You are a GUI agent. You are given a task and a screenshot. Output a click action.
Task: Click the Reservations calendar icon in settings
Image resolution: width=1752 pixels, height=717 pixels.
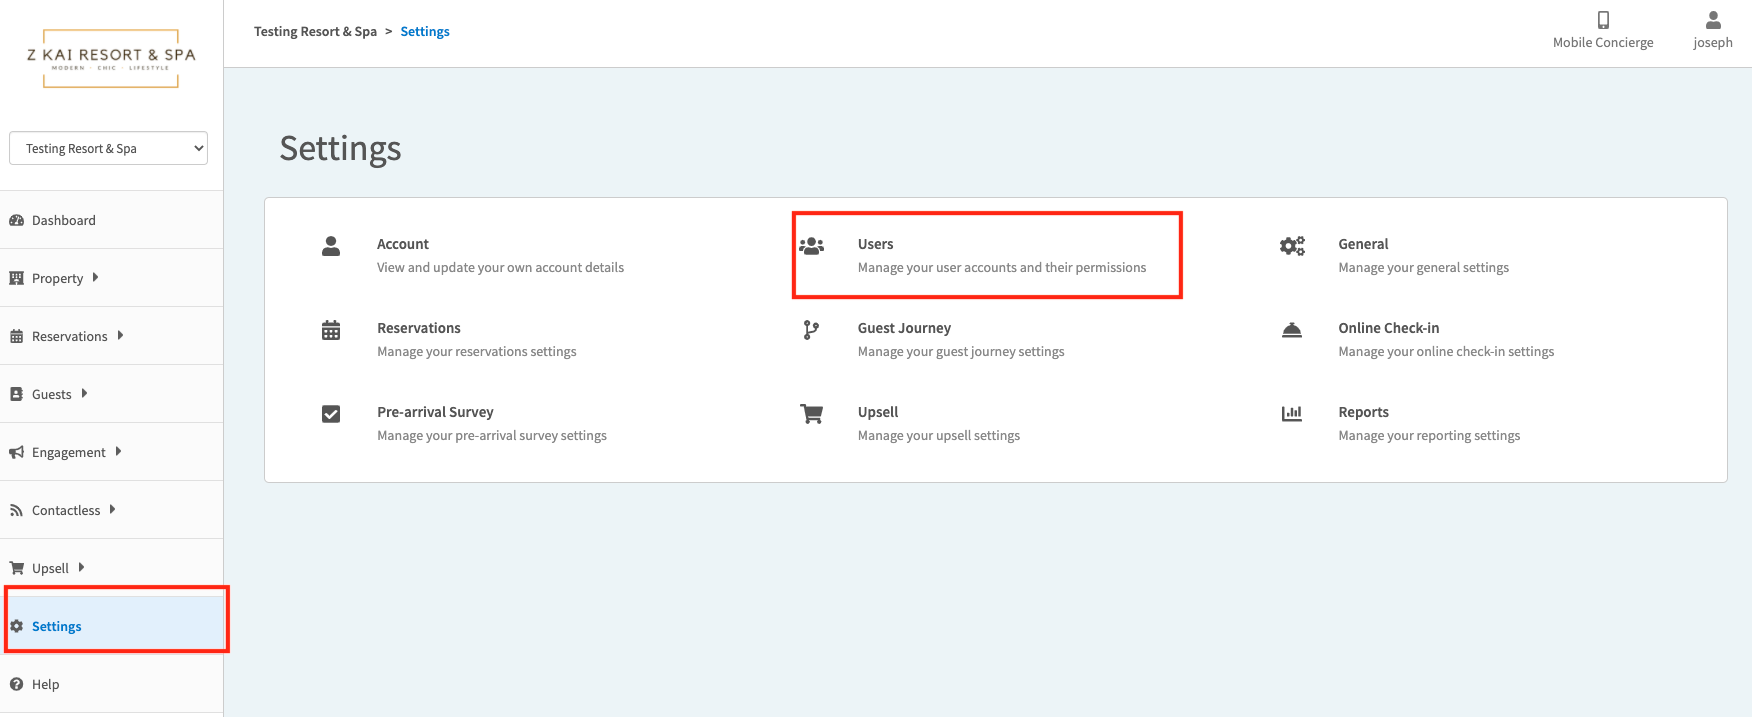point(331,330)
